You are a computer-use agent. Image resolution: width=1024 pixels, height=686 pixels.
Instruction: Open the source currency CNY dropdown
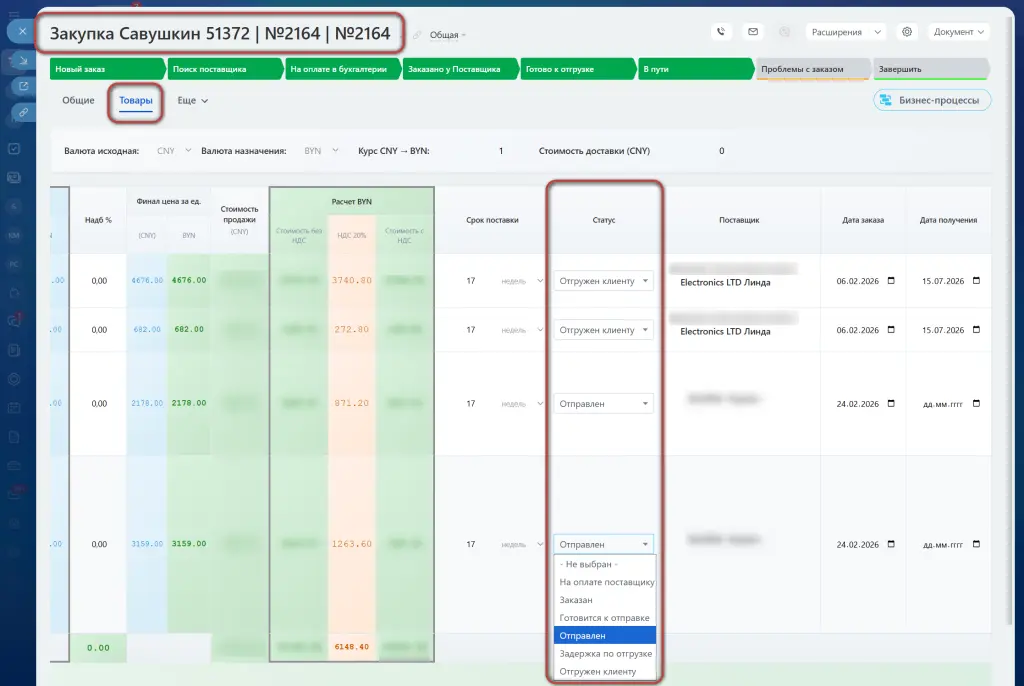[x=174, y=151]
